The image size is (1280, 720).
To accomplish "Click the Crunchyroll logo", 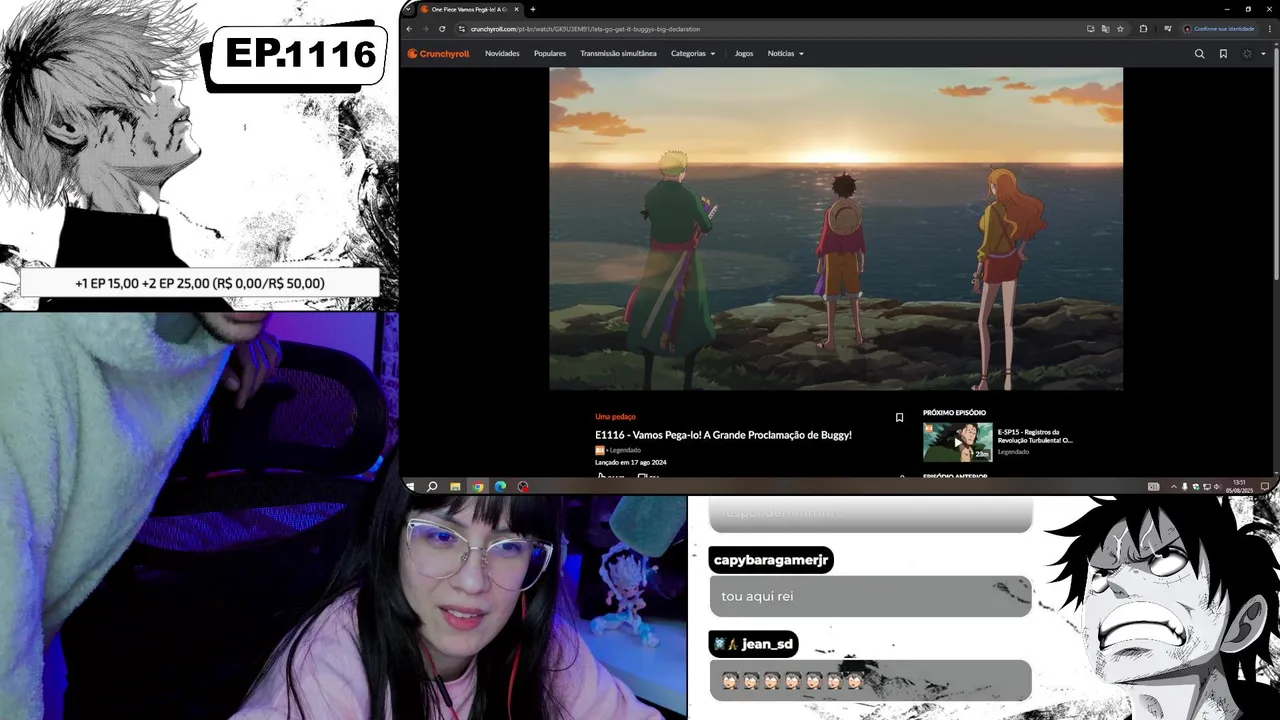I will click(x=438, y=54).
